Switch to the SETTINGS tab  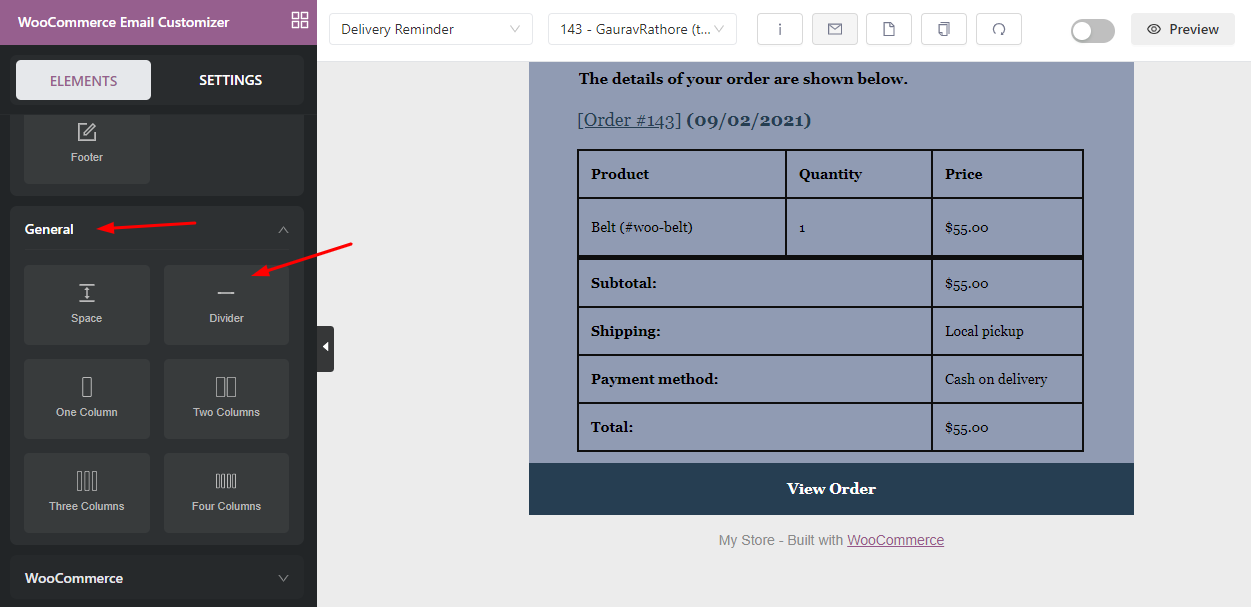pos(230,80)
